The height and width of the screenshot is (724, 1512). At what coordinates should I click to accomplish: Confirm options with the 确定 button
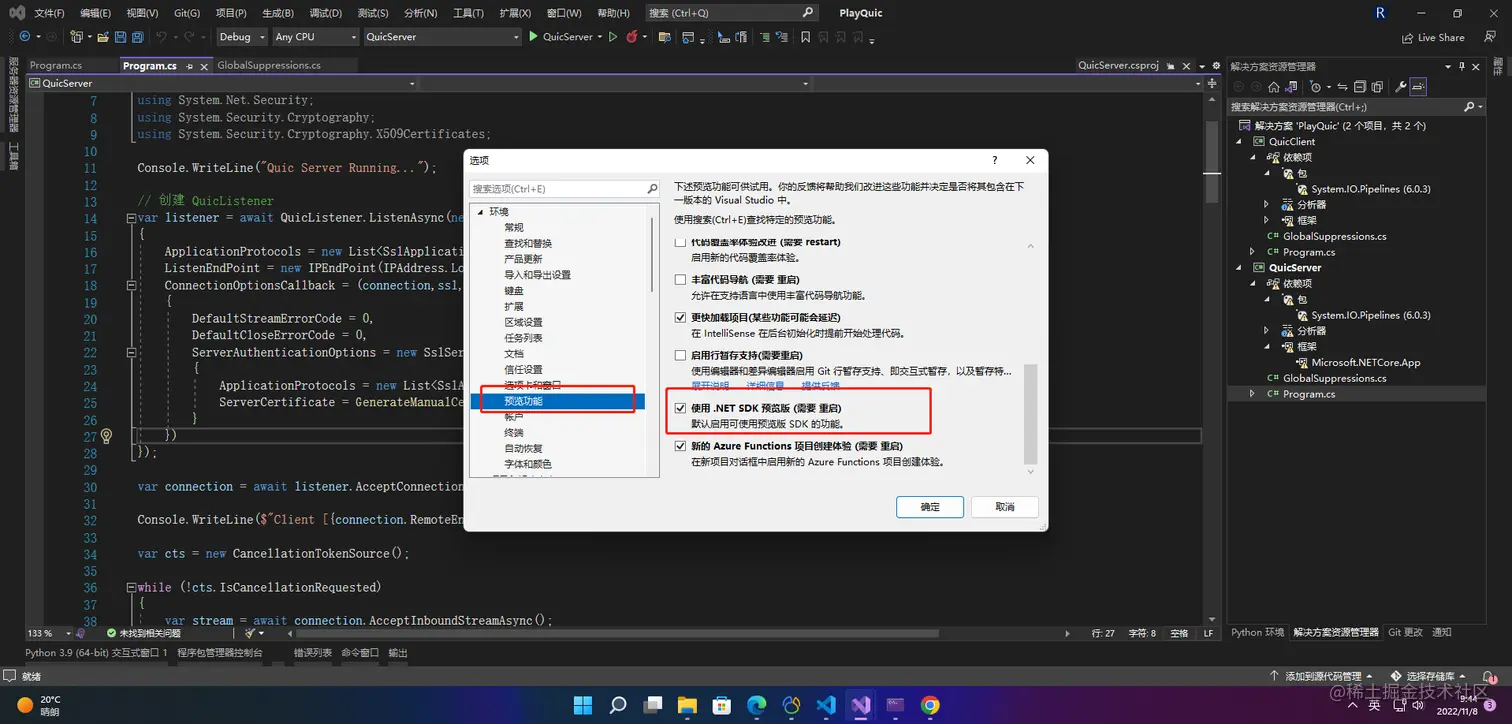(x=928, y=506)
